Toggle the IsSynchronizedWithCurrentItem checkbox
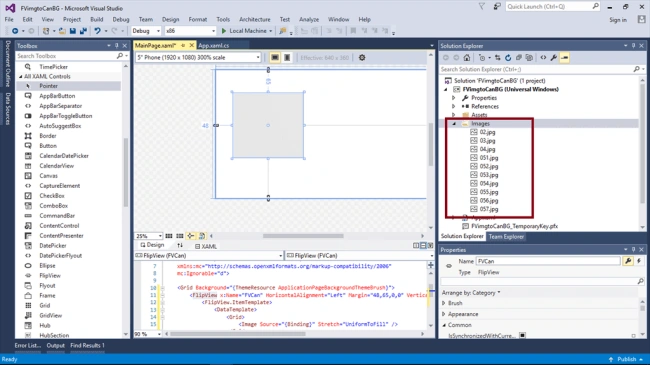This screenshot has height=365, width=650. tap(522, 335)
